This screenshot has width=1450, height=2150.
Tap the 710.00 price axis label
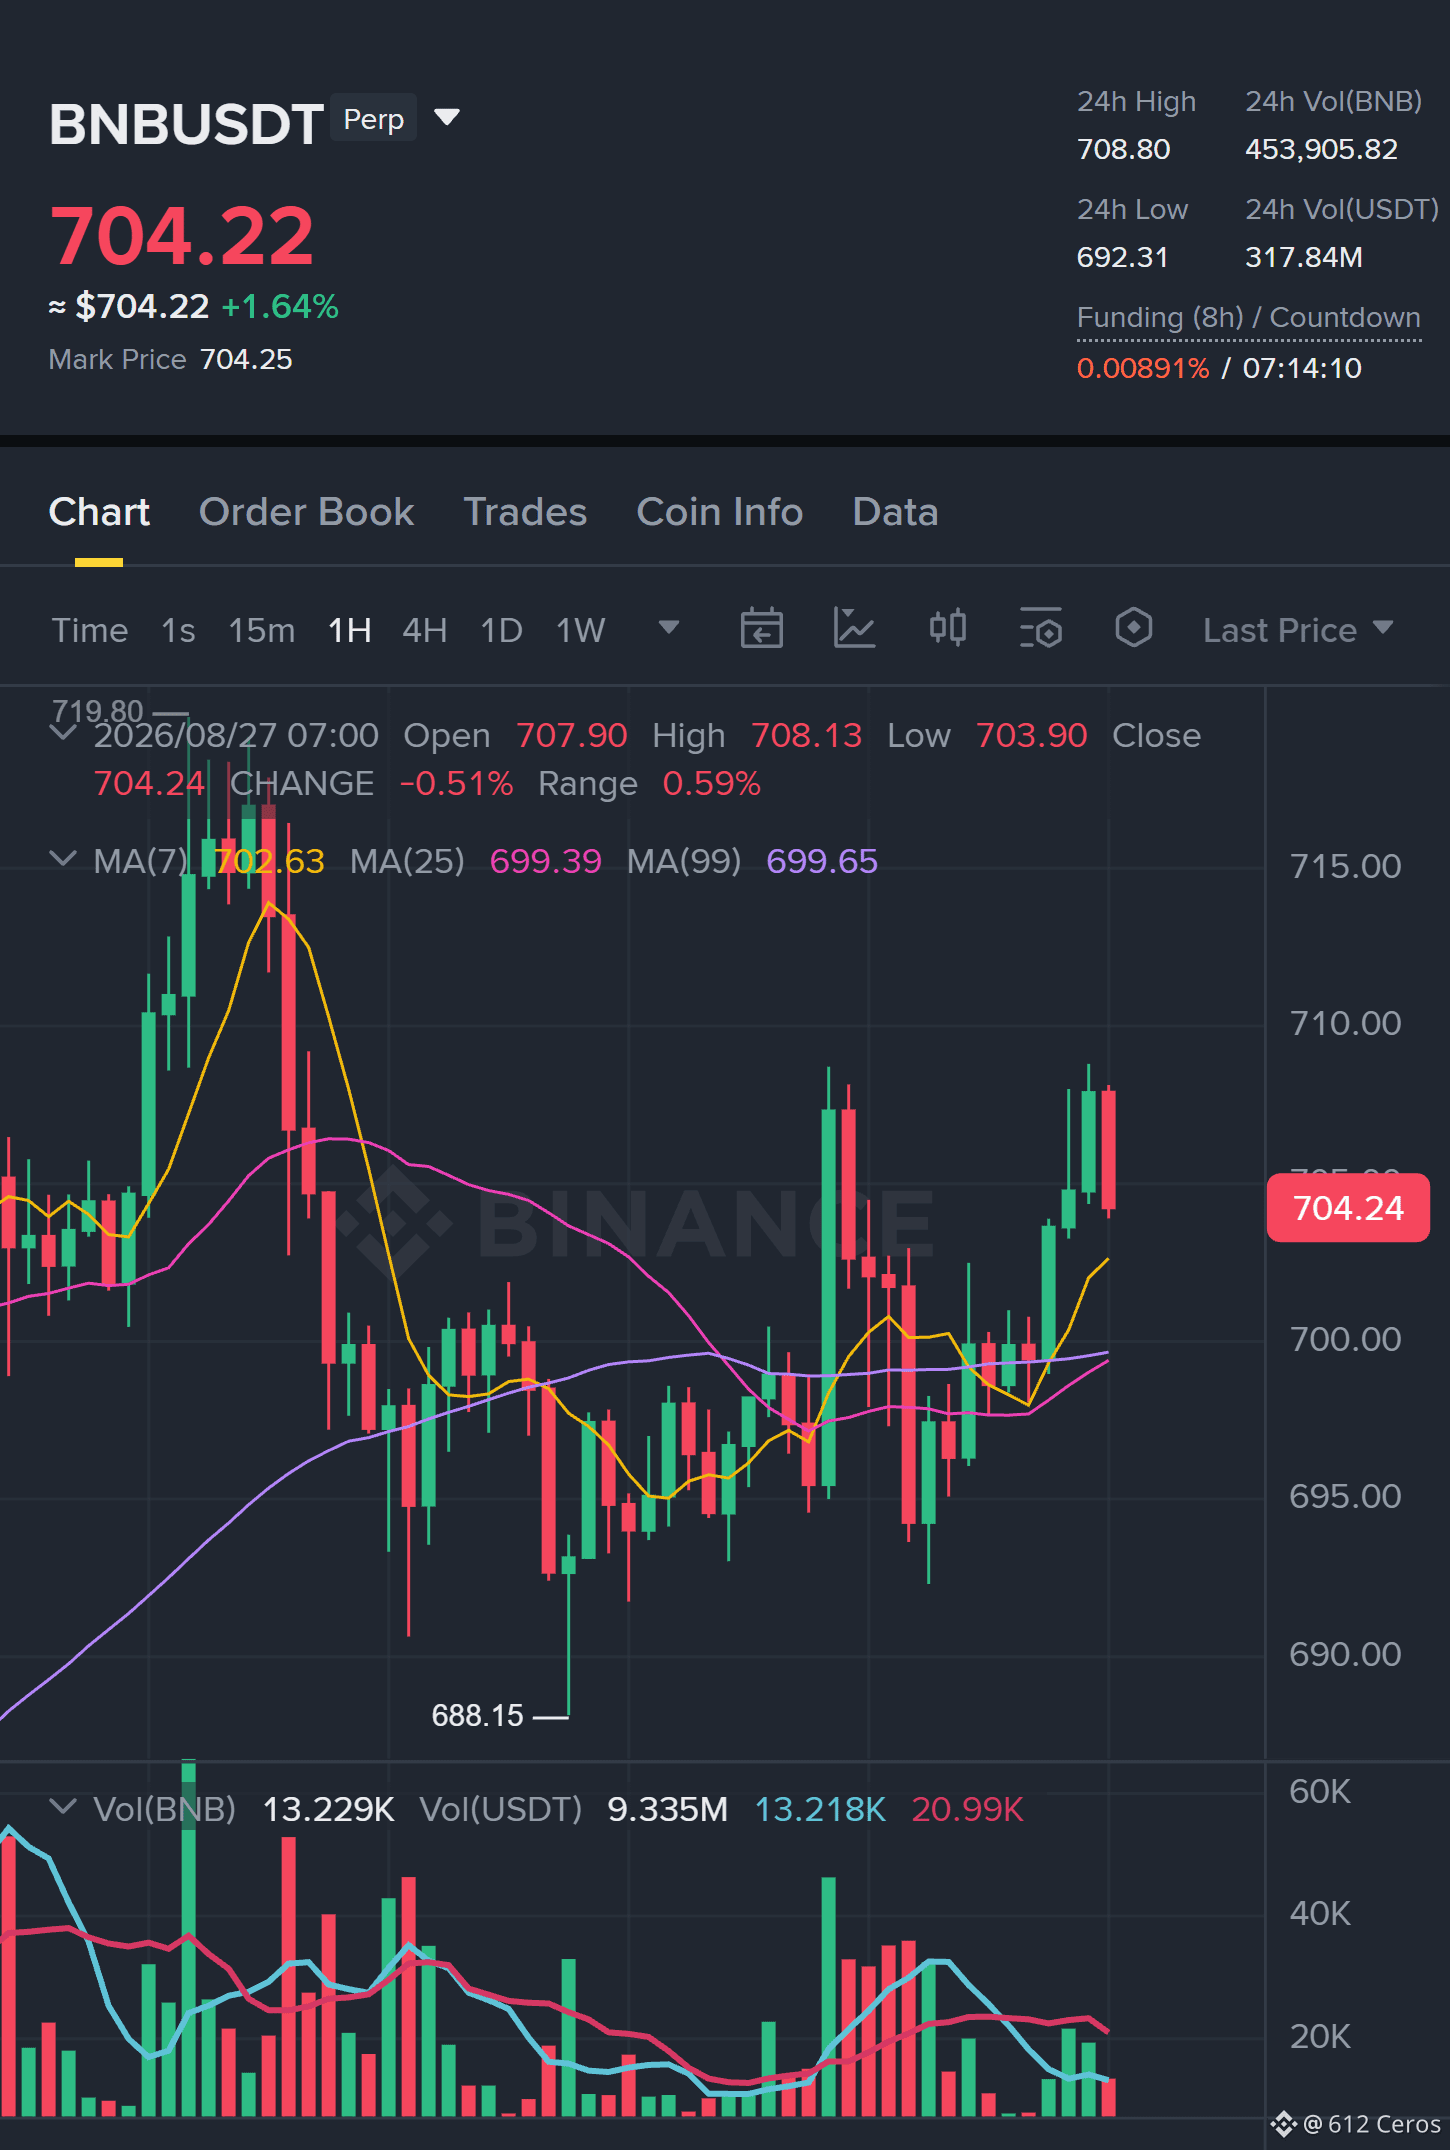(1345, 1023)
